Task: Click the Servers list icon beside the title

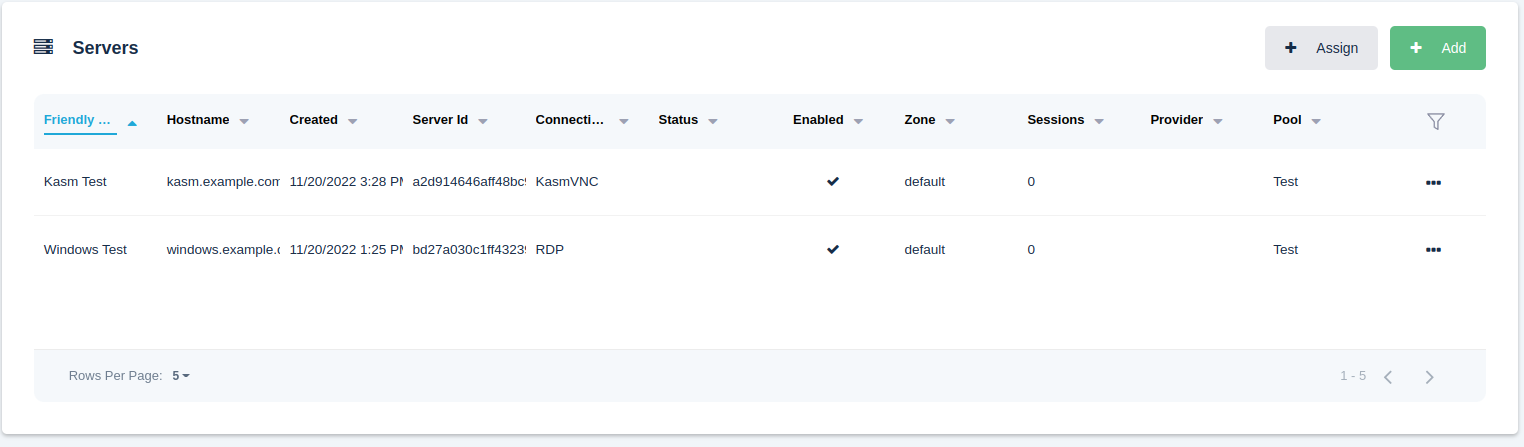Action: coord(43,47)
